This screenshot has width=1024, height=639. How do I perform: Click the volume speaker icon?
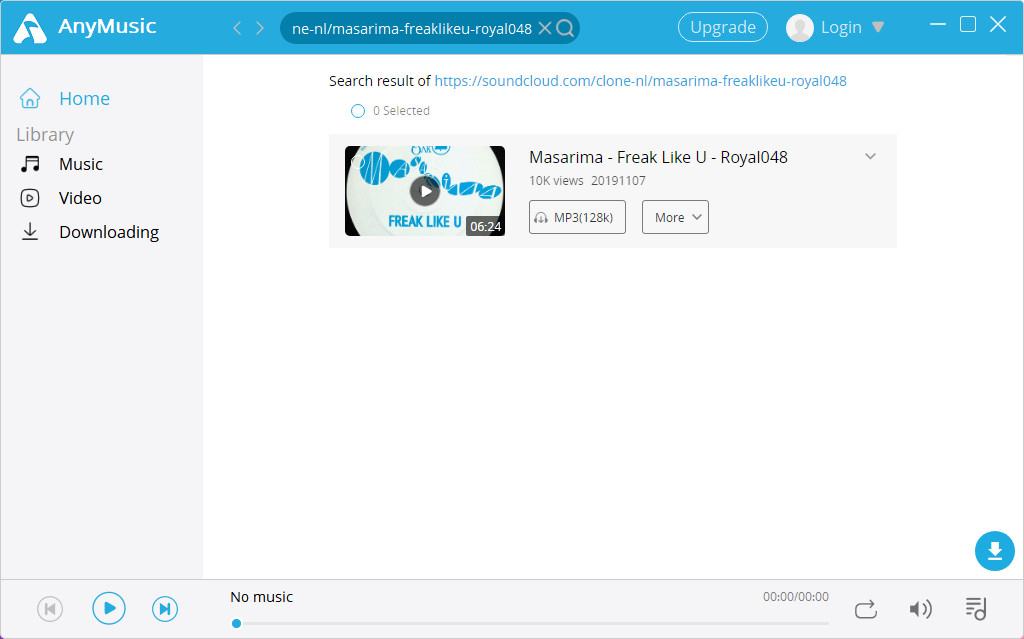pyautogui.click(x=920, y=609)
